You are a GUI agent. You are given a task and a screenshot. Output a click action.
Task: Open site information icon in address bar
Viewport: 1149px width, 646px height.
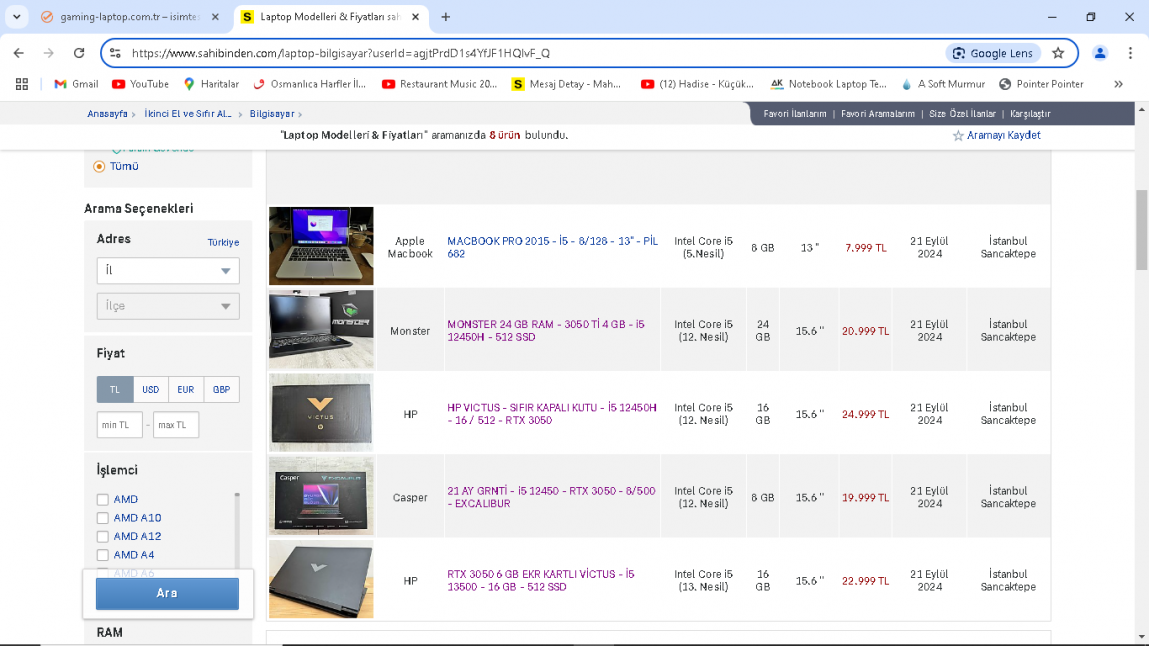[115, 53]
